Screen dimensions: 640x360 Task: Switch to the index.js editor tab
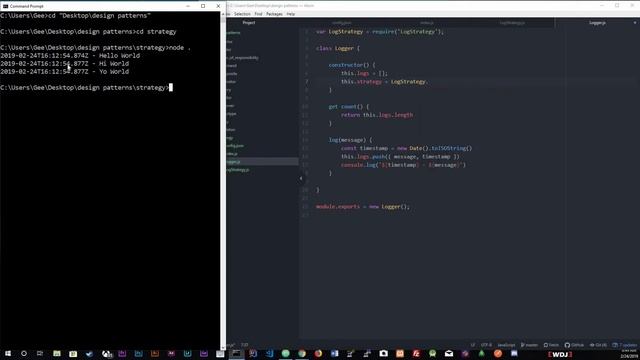pos(427,23)
